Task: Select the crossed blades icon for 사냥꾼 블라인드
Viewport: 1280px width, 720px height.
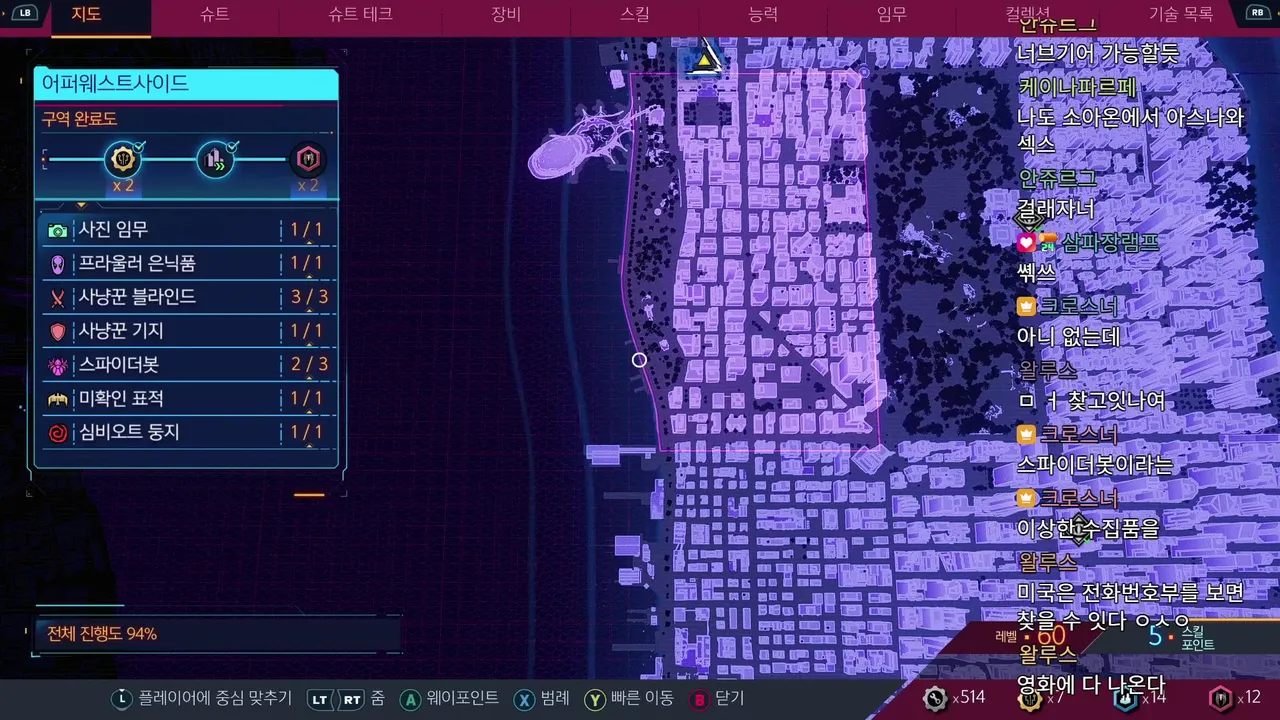Action: click(58, 298)
